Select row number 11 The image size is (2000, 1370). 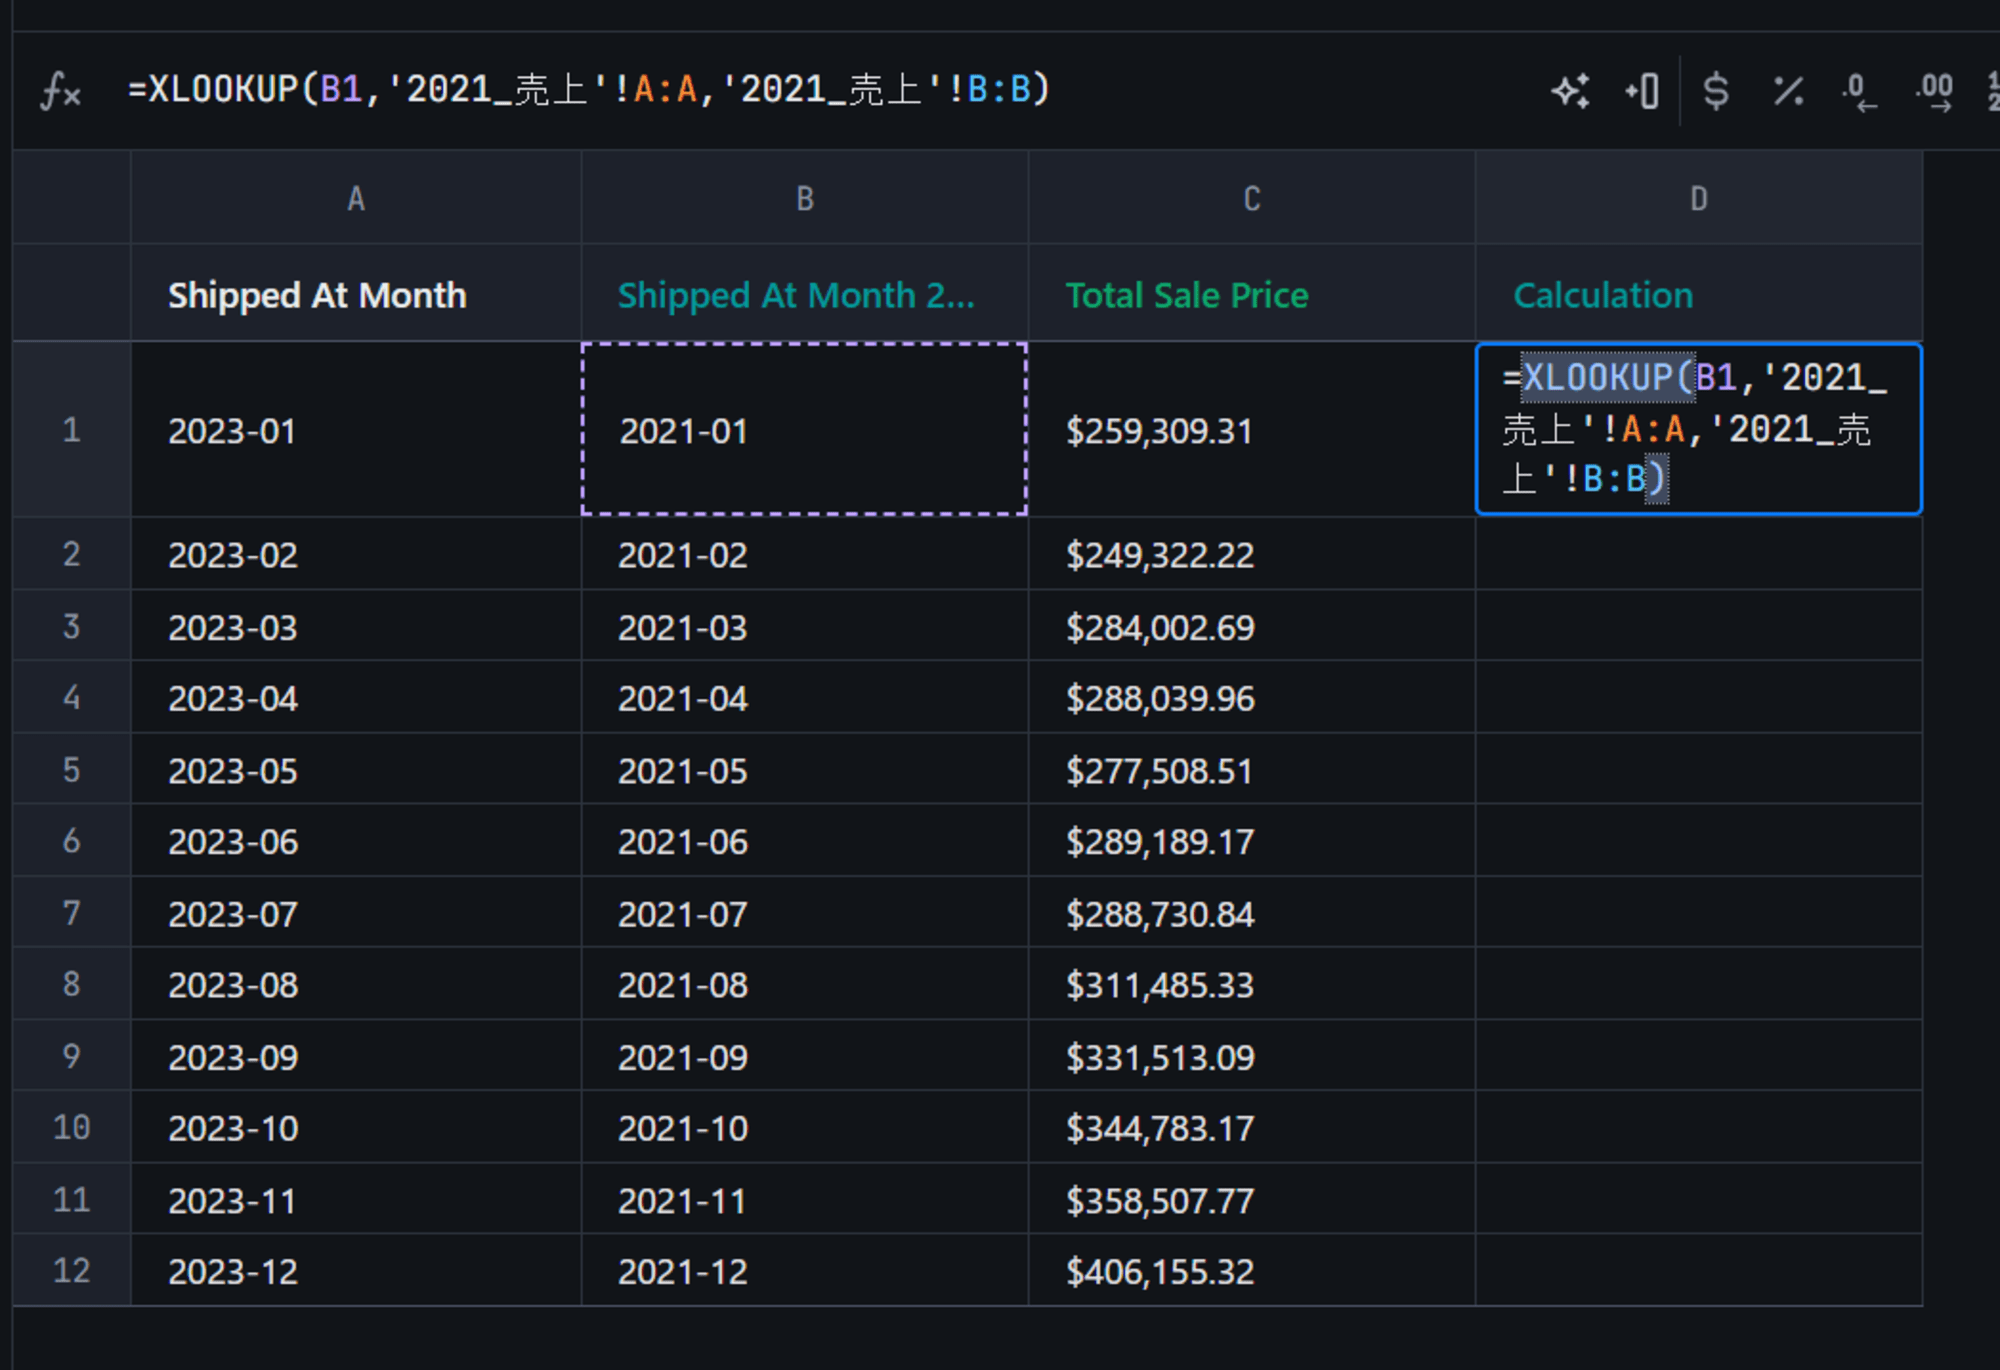point(72,1199)
